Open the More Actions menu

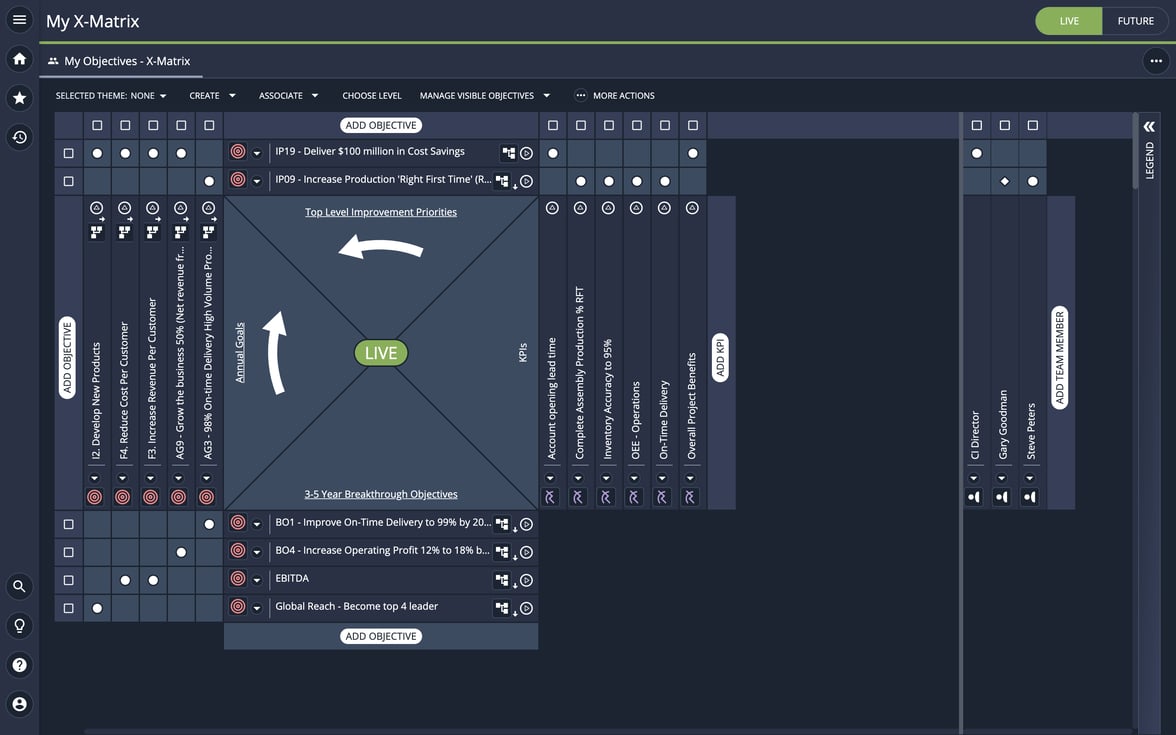coord(614,96)
